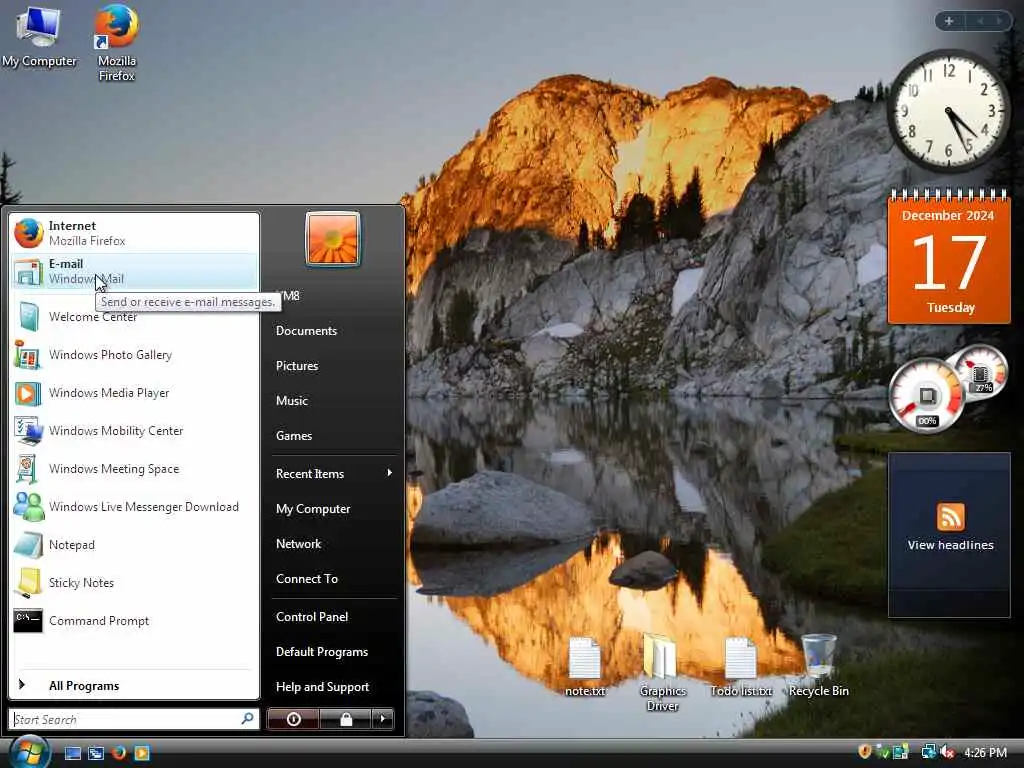Viewport: 1024px width, 768px height.
Task: Select Recycle Bin on desktop
Action: [818, 666]
